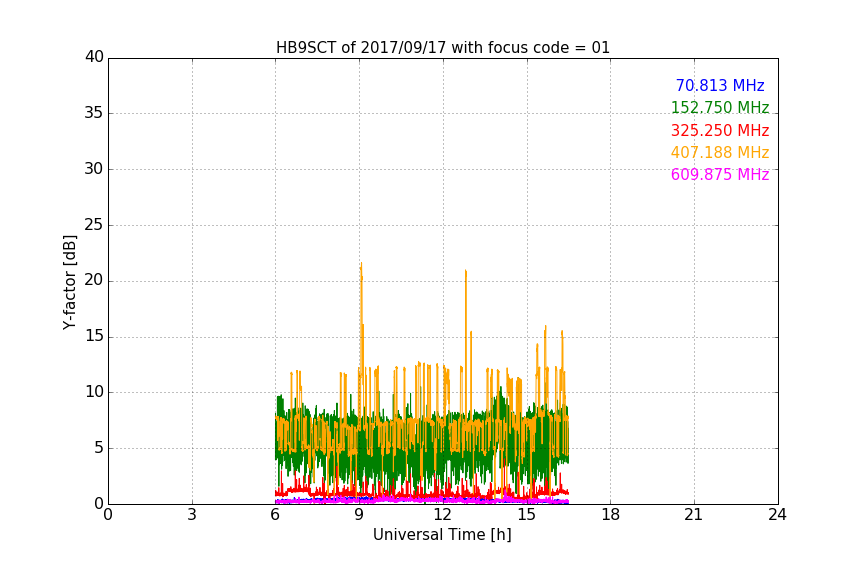
Task: Click the x-axis tick label 21
Action: 694,515
